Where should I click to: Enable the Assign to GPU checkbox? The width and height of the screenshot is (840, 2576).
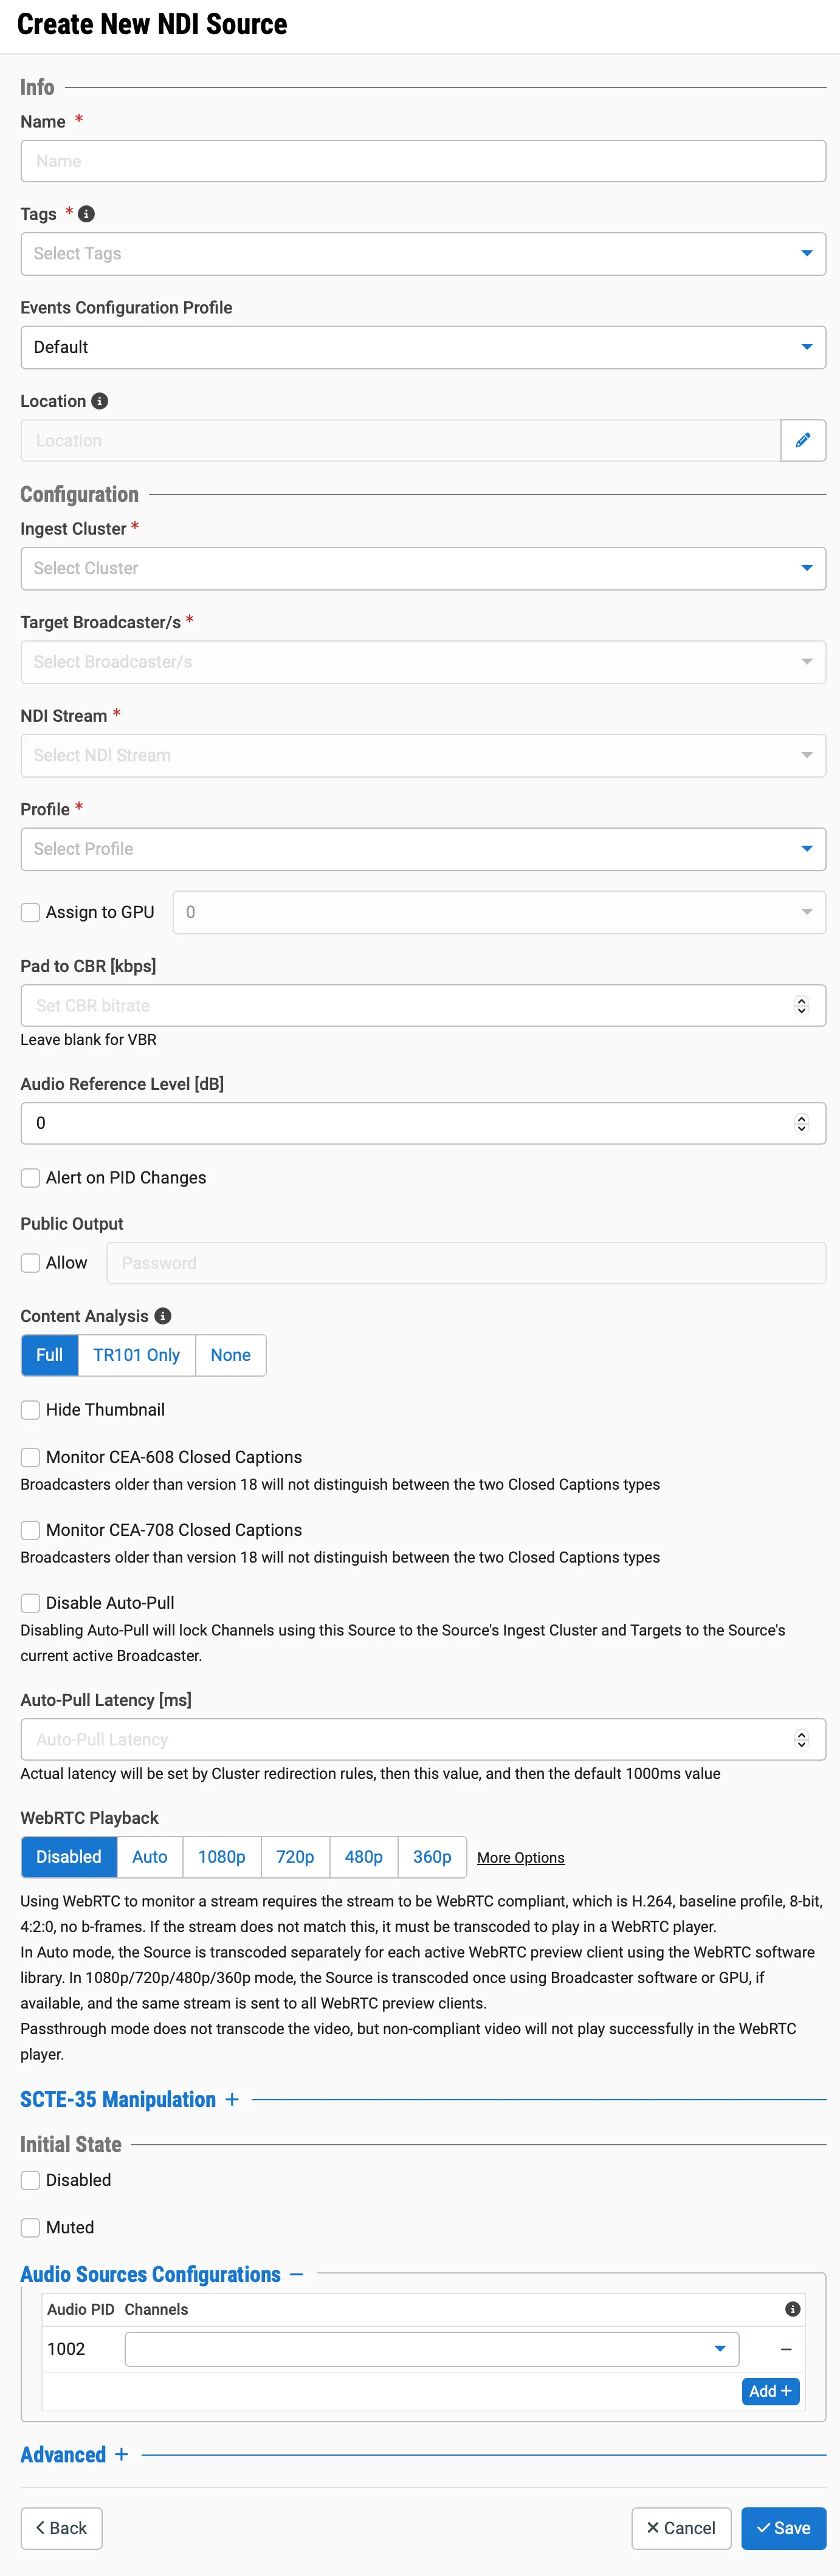click(31, 912)
